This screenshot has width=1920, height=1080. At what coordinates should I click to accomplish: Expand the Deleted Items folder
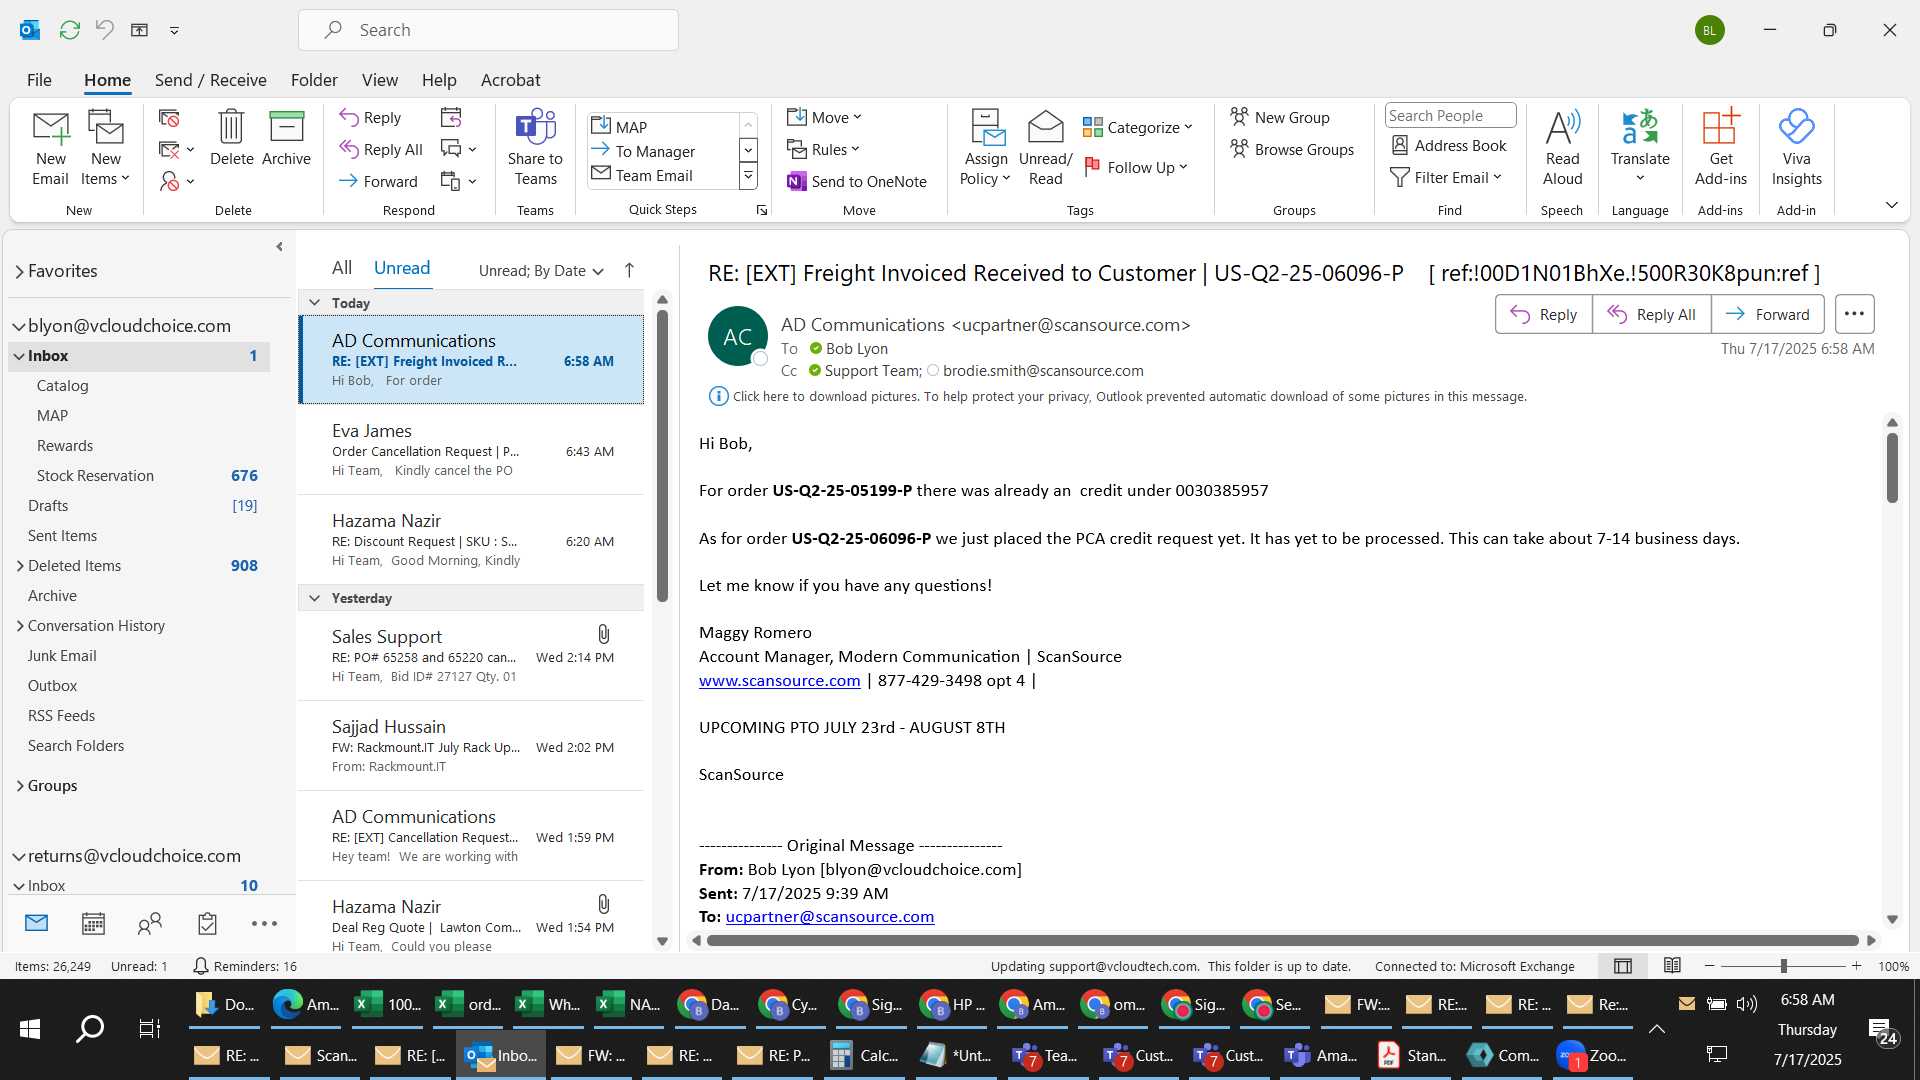[20, 566]
